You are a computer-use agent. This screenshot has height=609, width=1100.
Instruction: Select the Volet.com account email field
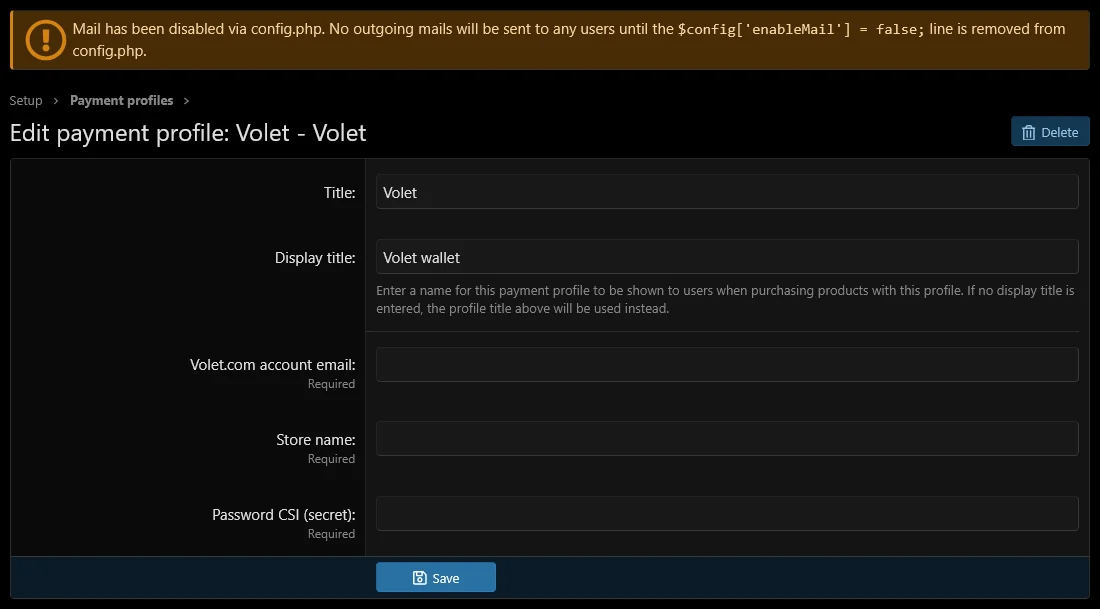pyautogui.click(x=727, y=364)
